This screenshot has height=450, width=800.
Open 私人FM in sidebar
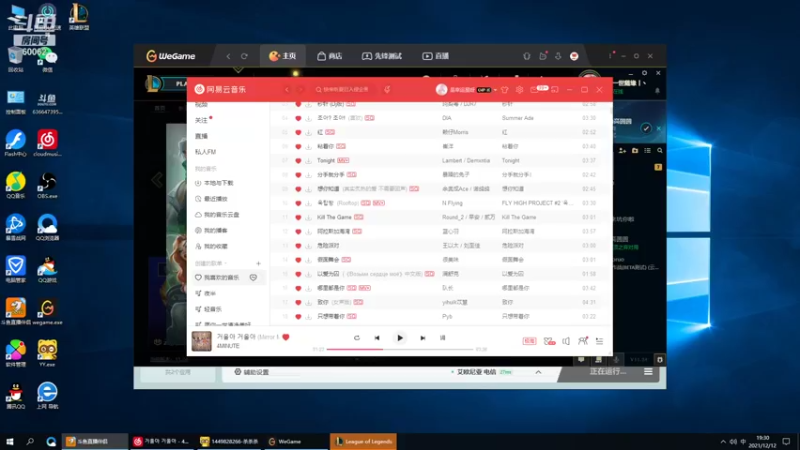(206, 152)
